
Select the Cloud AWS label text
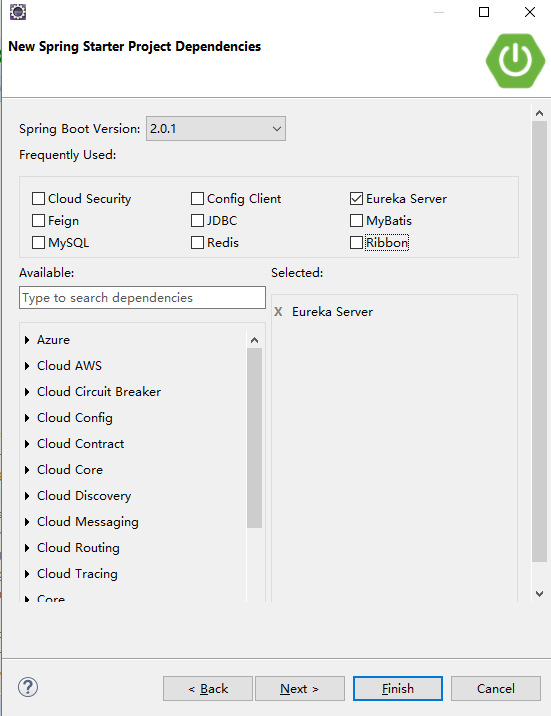click(69, 366)
